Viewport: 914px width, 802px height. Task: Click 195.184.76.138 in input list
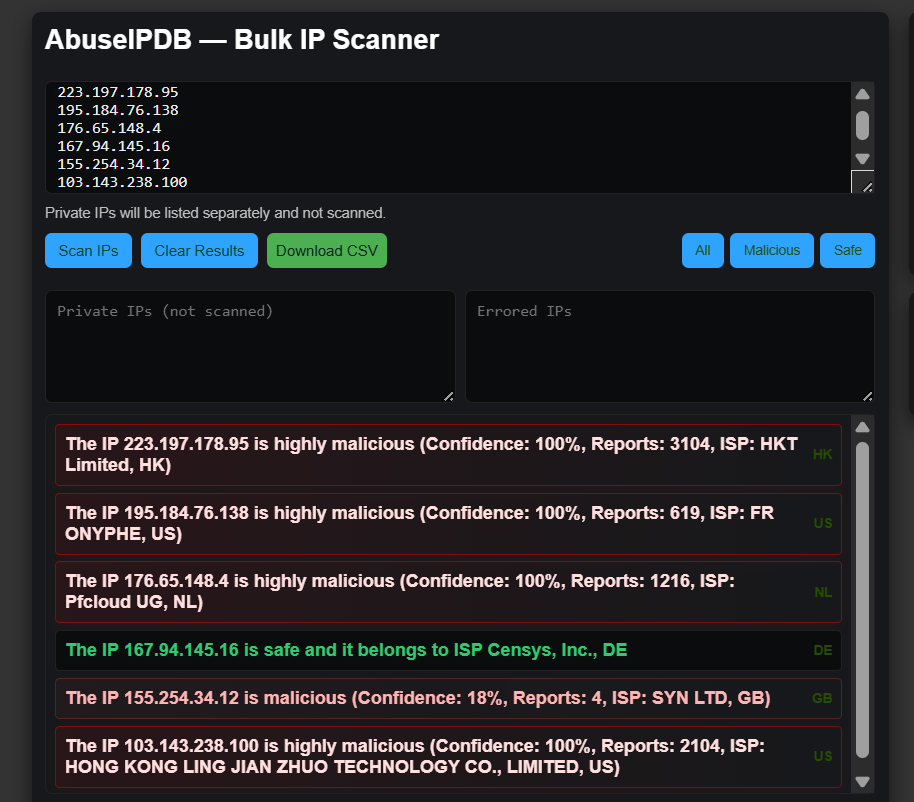pyautogui.click(x=118, y=110)
